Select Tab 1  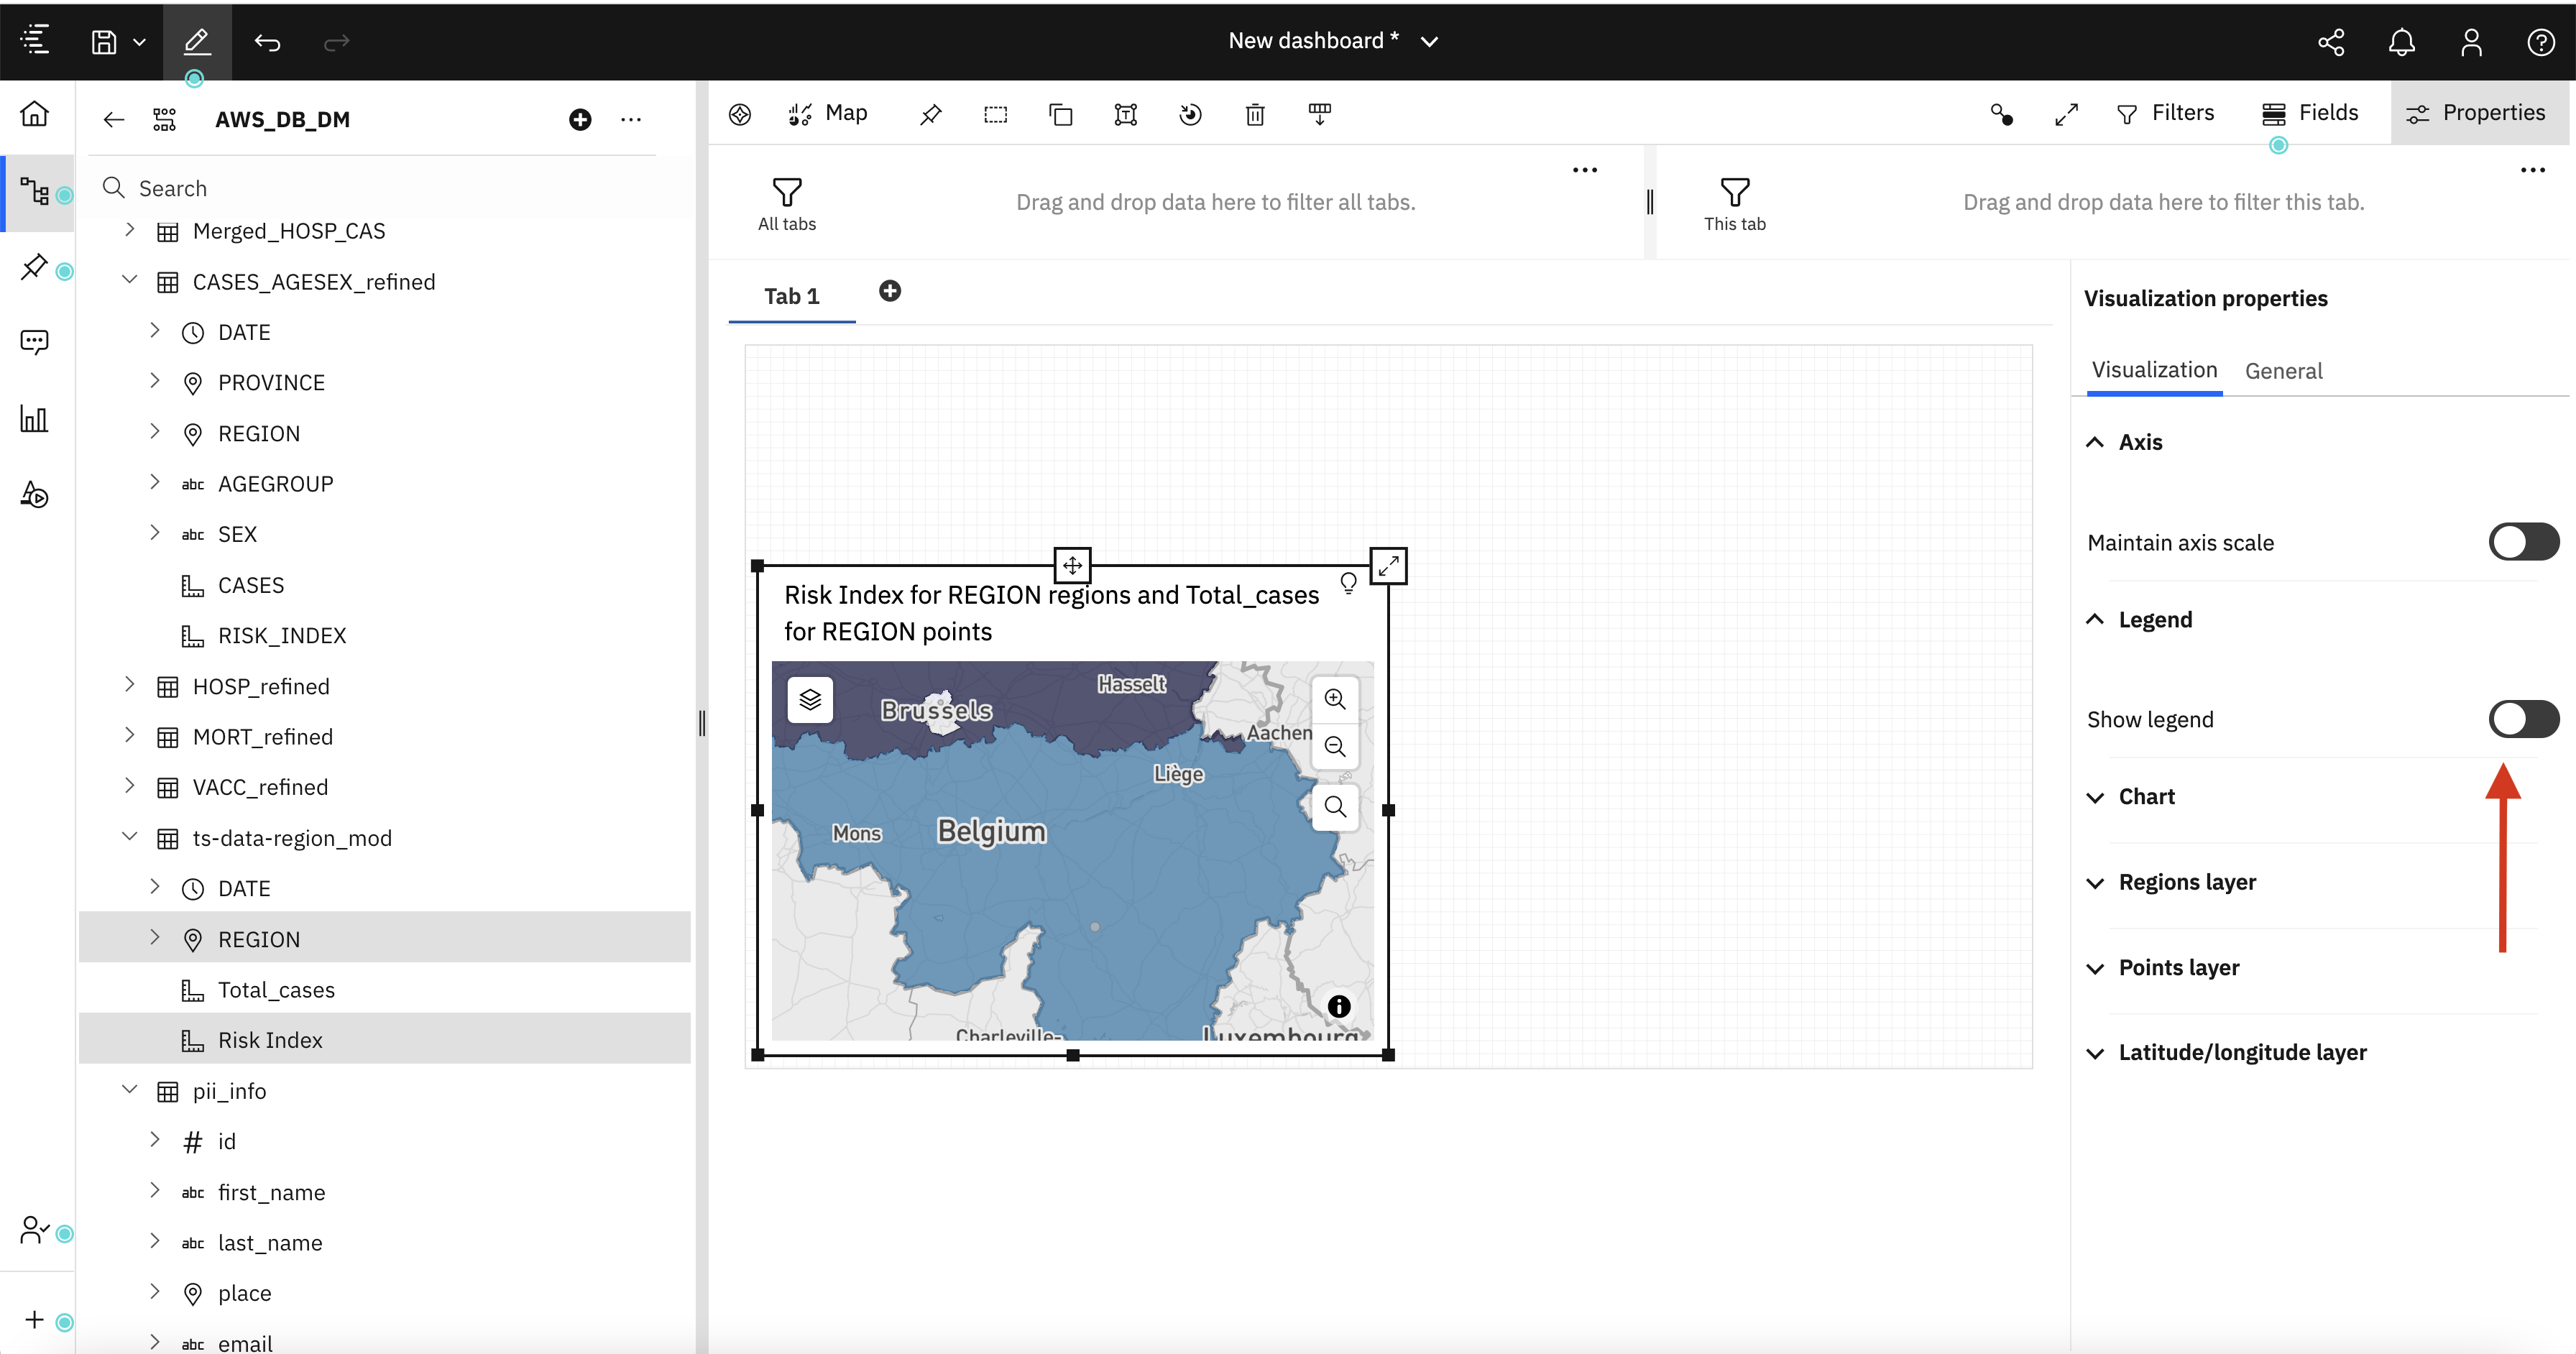pyautogui.click(x=791, y=296)
